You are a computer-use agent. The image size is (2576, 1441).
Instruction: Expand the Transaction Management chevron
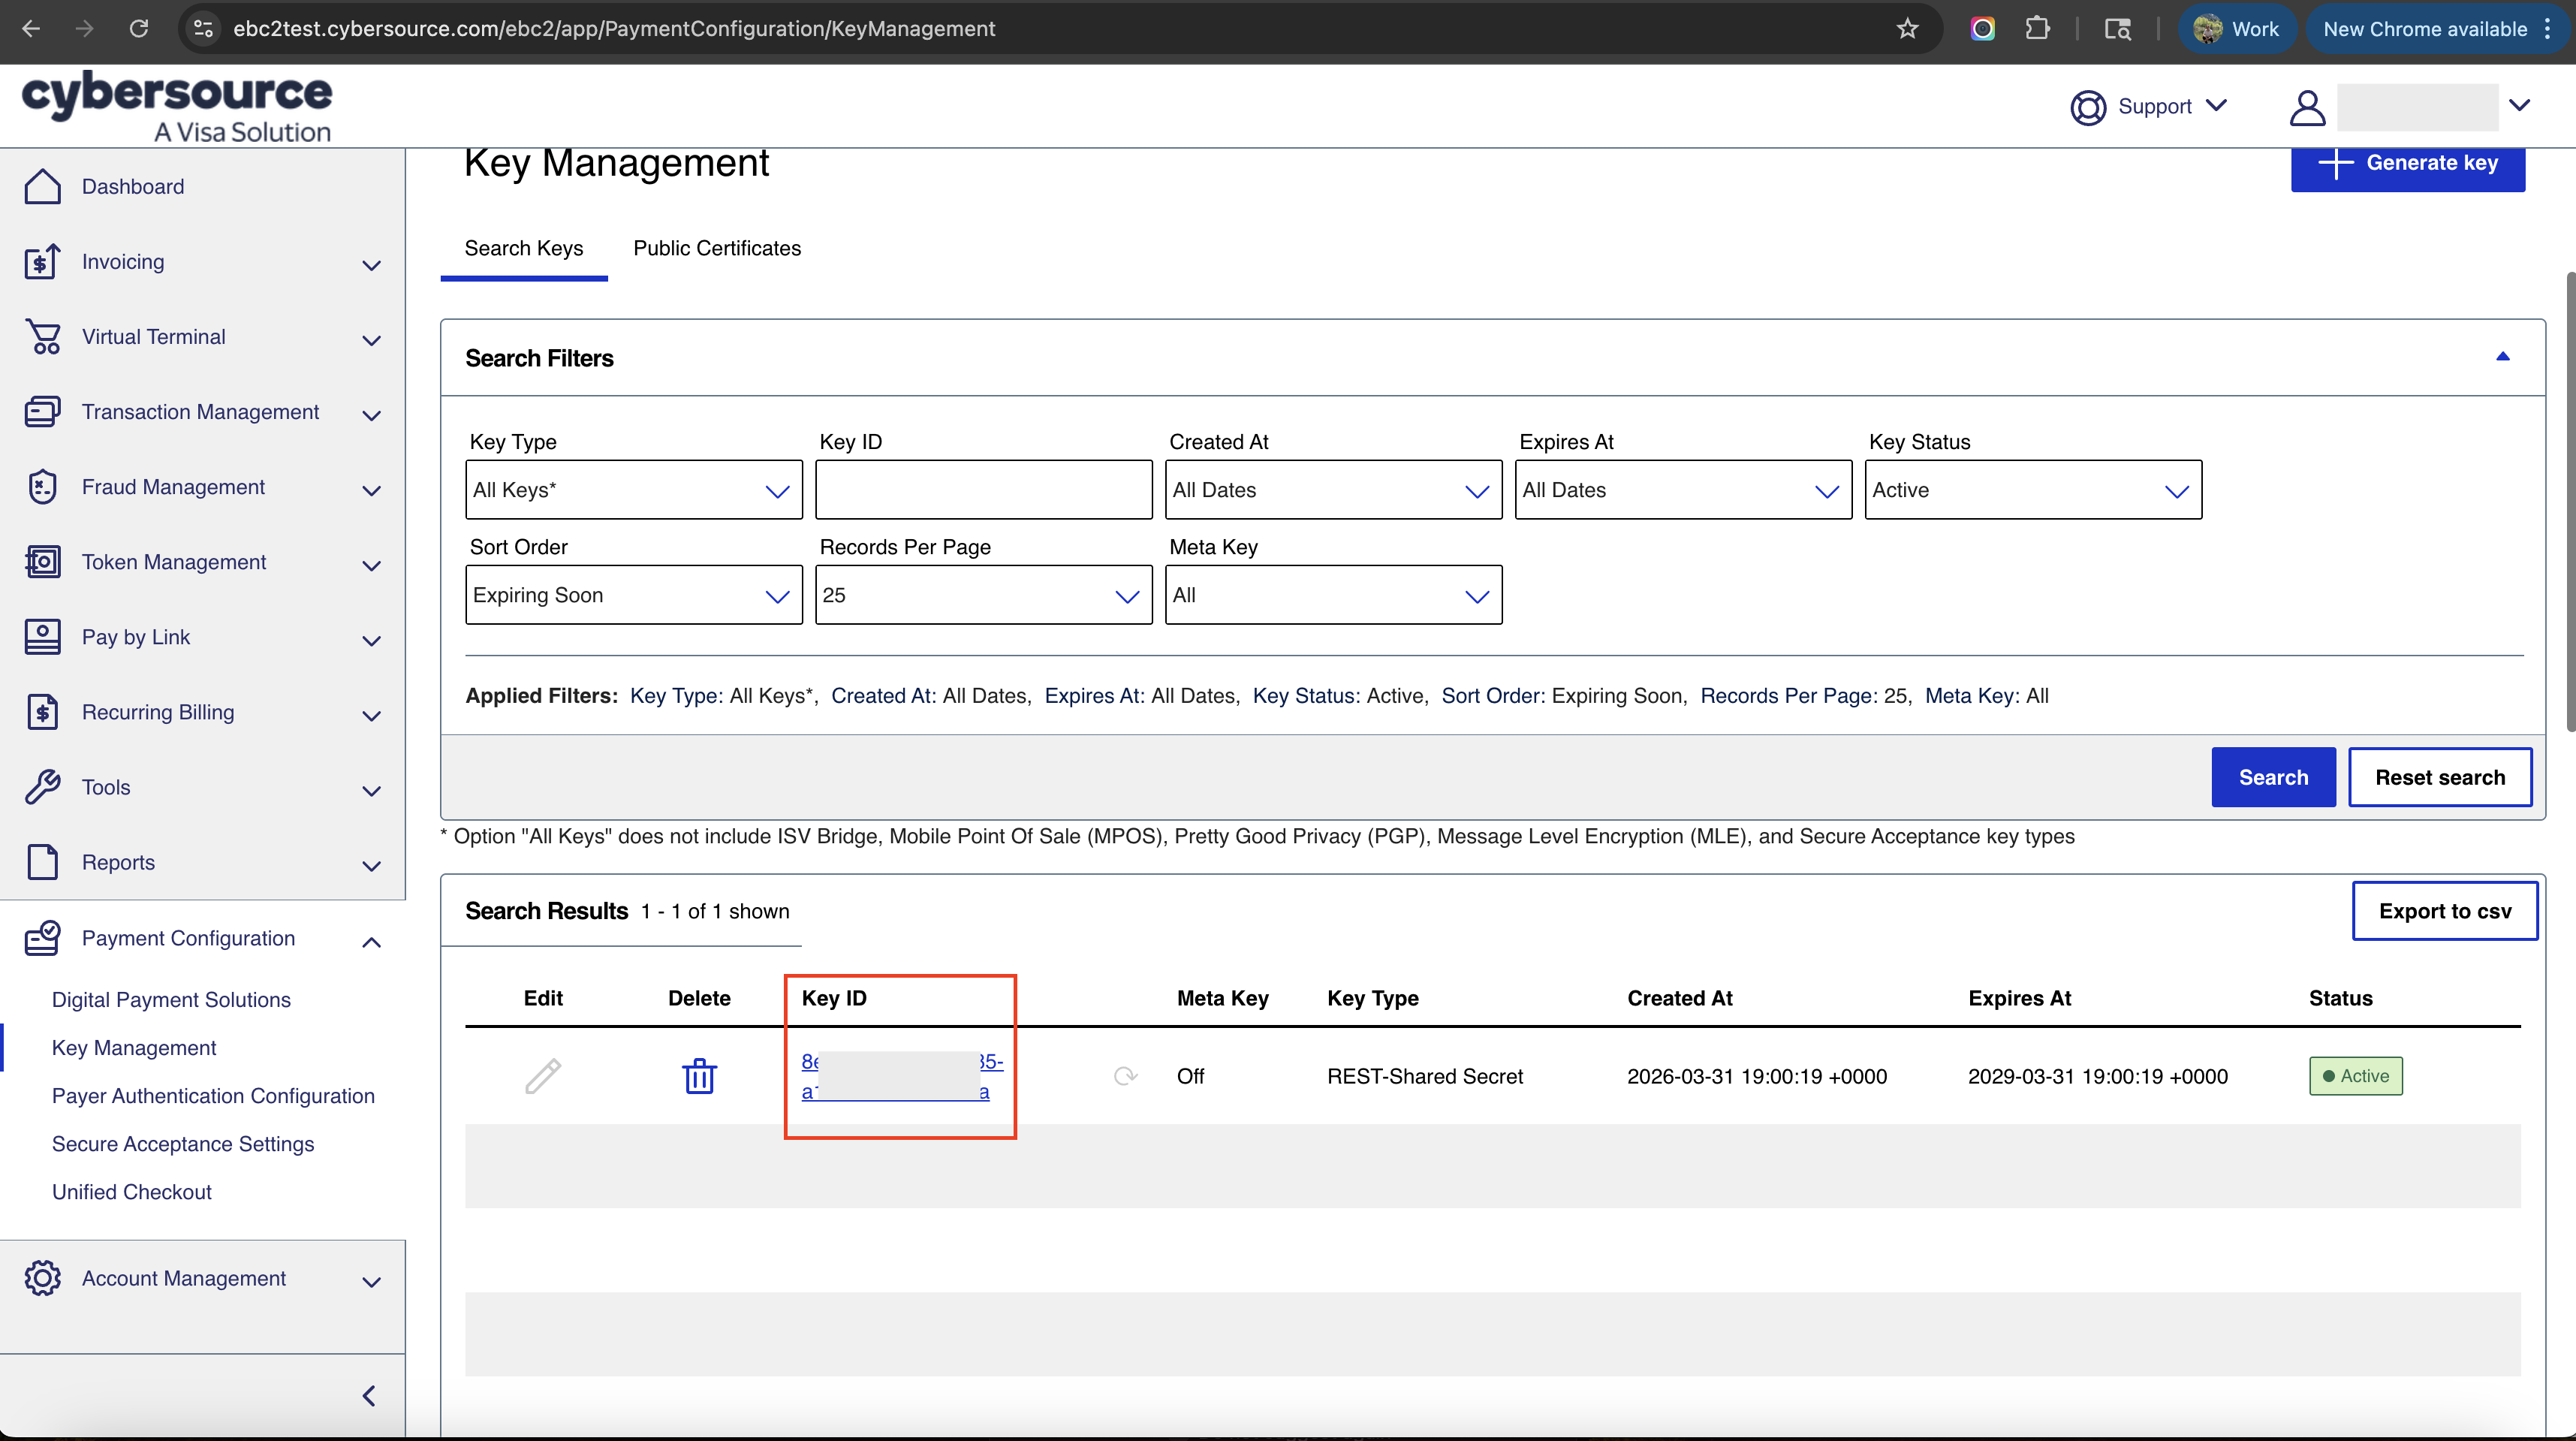(371, 415)
